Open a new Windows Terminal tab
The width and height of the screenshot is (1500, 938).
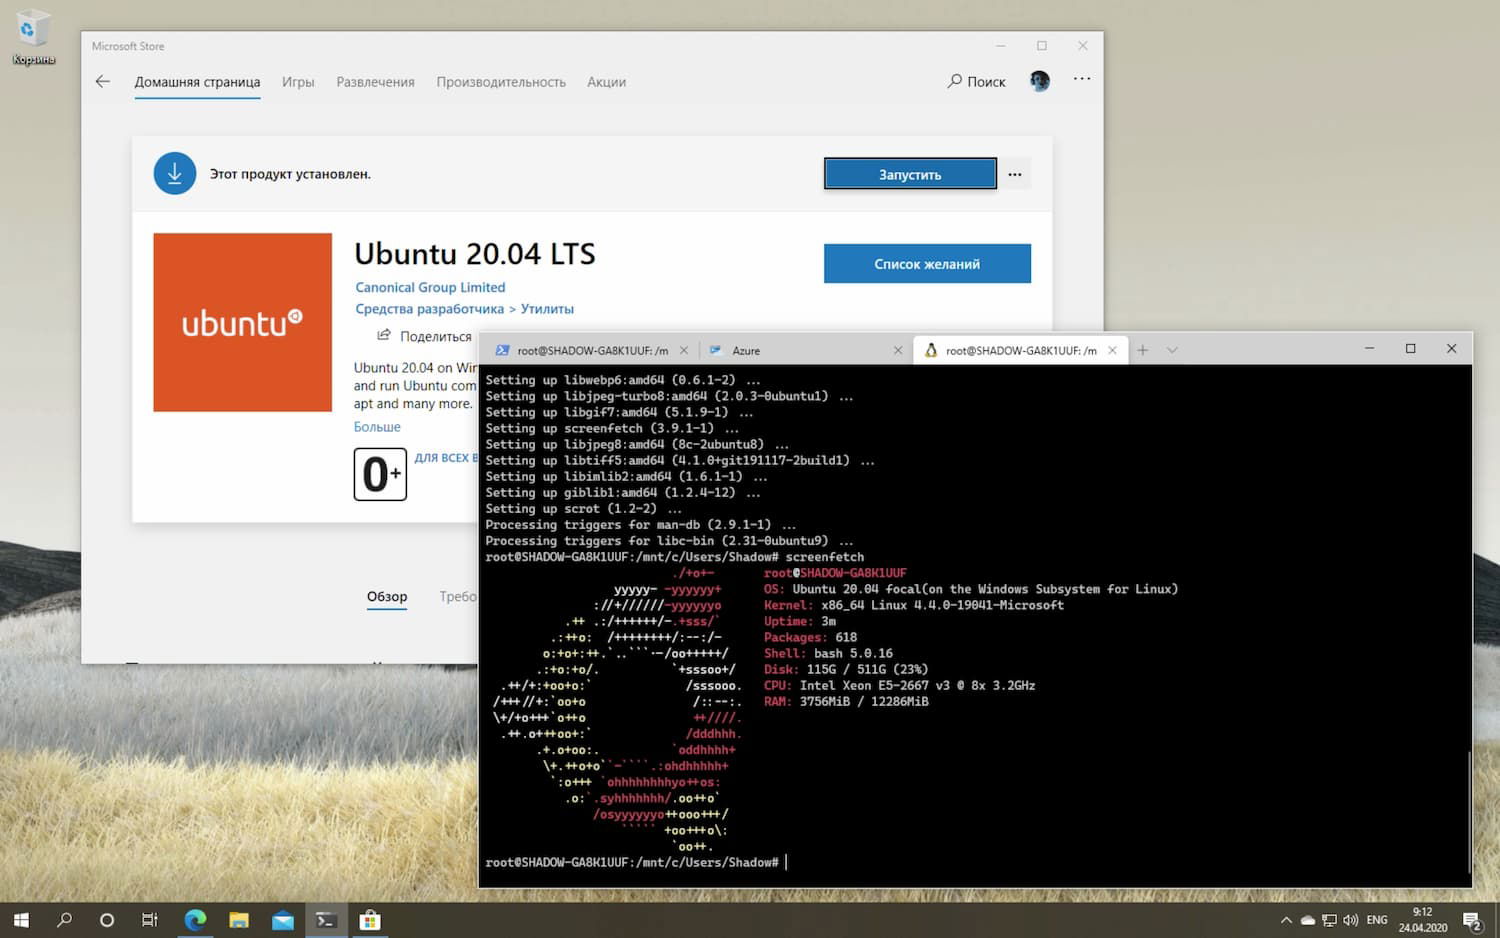tap(1142, 349)
